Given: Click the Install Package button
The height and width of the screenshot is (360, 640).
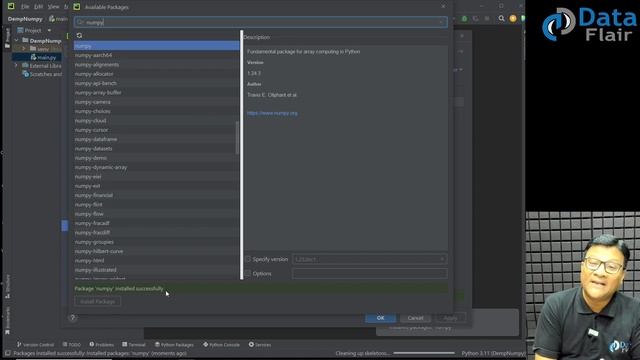Looking at the screenshot, I should click(x=98, y=301).
